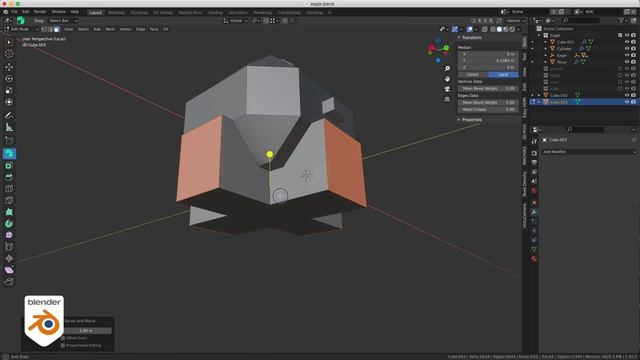Enable face select mode
Screen dimensions: 640x360
tap(57, 29)
